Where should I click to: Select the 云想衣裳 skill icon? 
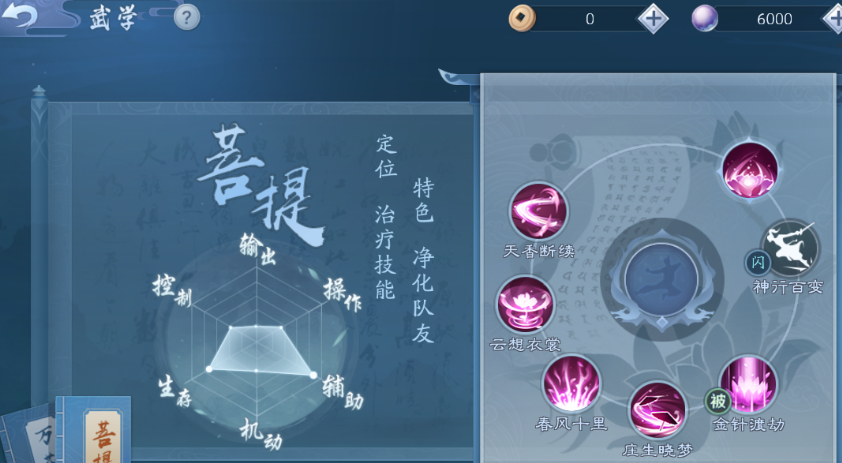[525, 305]
